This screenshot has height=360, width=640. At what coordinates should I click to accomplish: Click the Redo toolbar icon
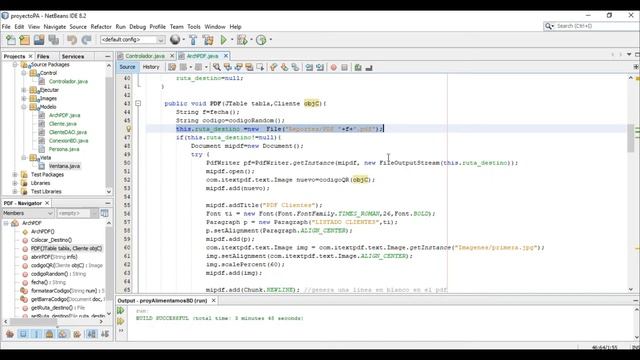pos(86,40)
